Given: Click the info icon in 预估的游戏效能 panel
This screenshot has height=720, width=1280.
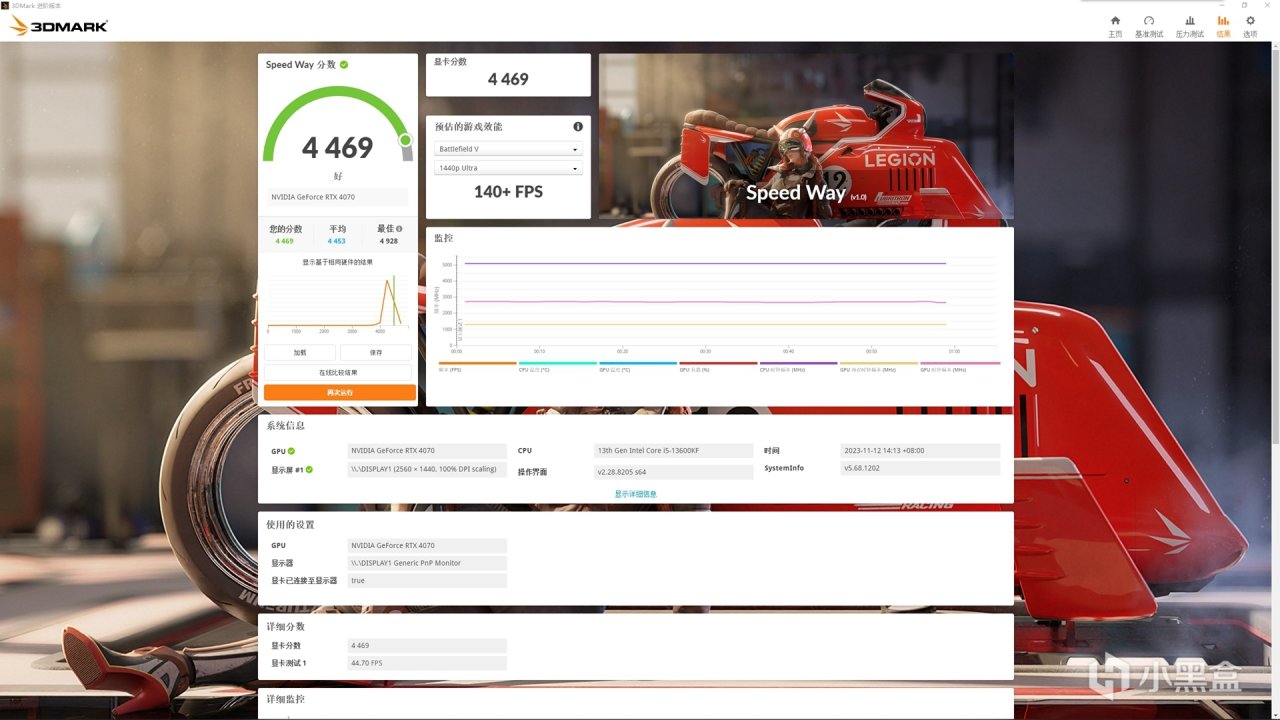Looking at the screenshot, I should pyautogui.click(x=578, y=127).
